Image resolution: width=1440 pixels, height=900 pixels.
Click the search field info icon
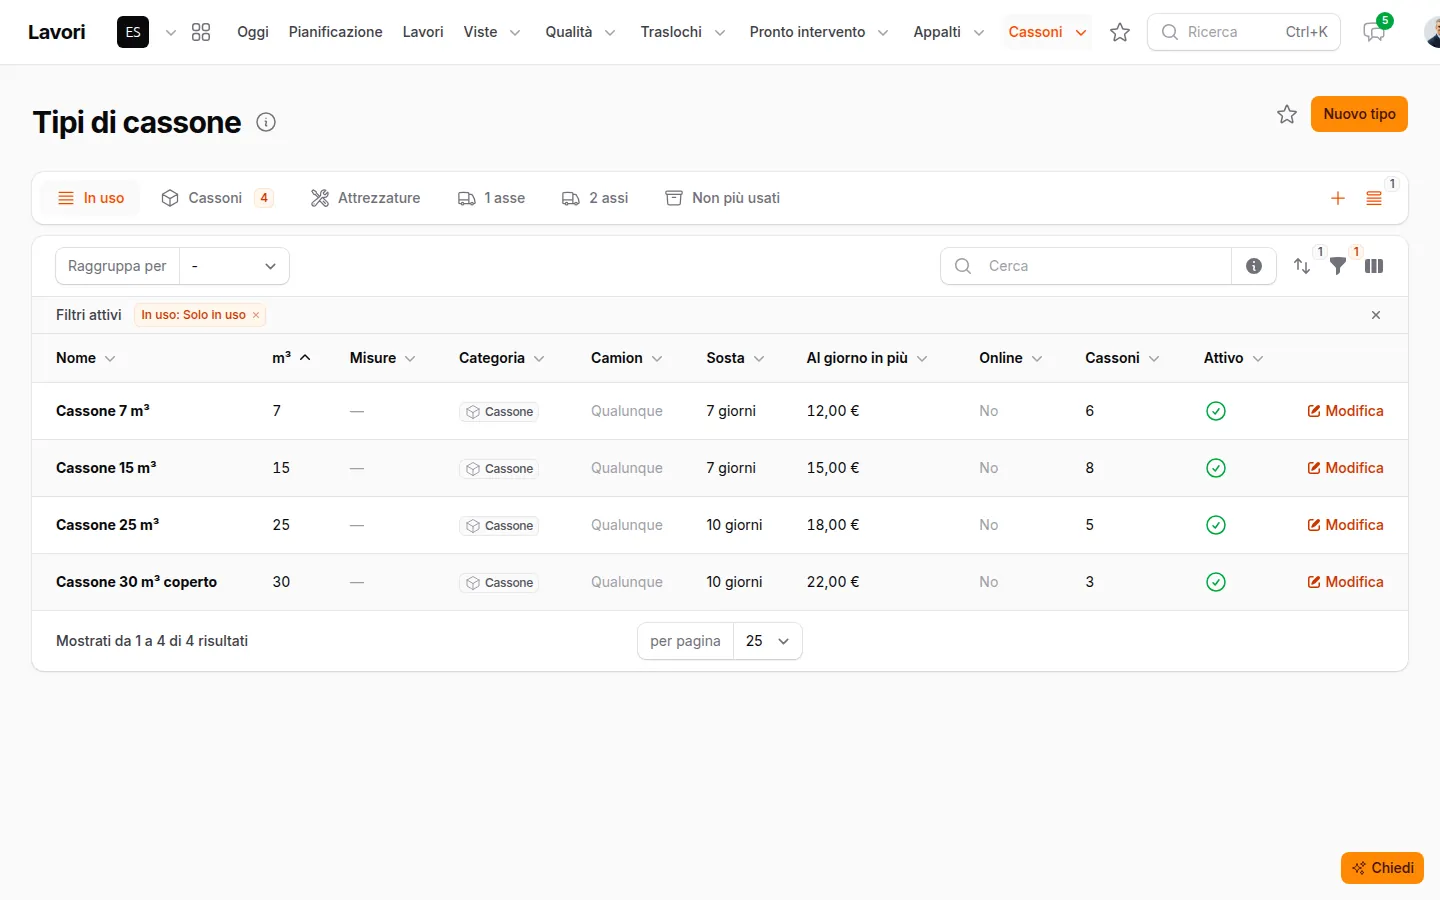[x=1254, y=266]
